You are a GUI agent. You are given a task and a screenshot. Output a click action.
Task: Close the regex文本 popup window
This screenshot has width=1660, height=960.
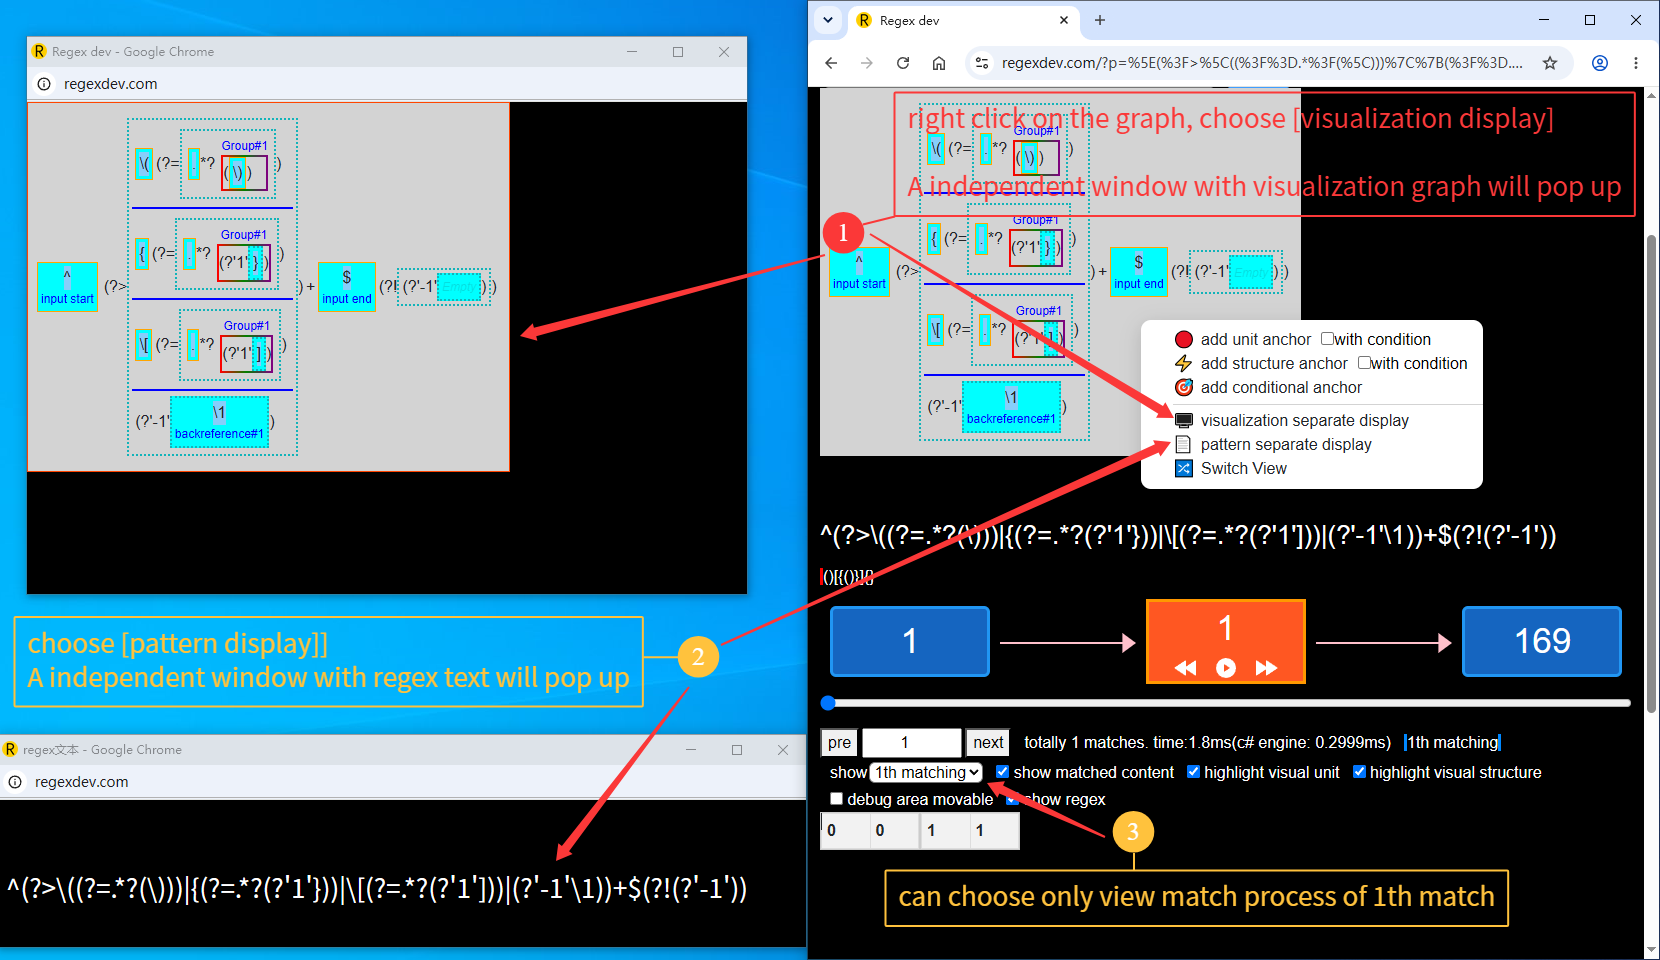783,750
